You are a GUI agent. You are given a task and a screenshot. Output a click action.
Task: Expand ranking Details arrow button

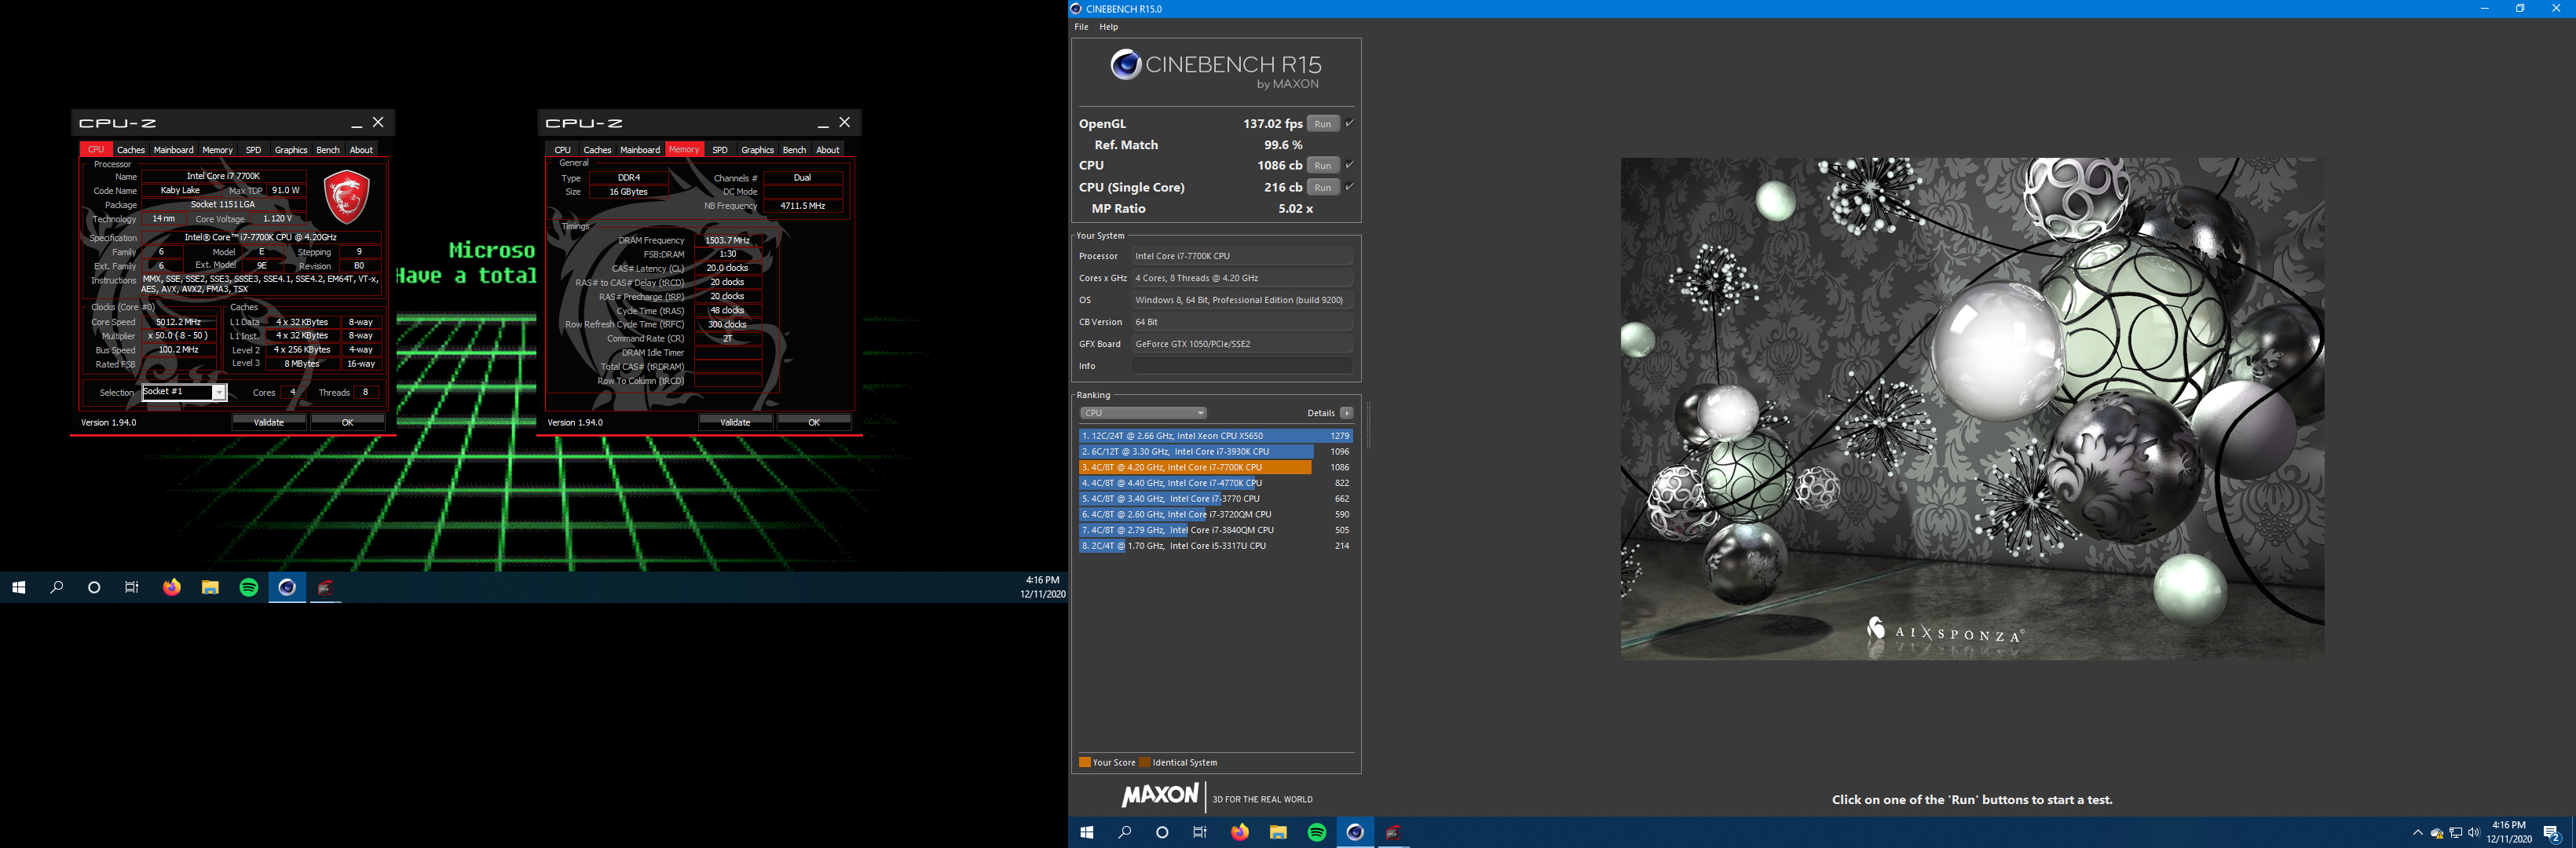point(1347,413)
